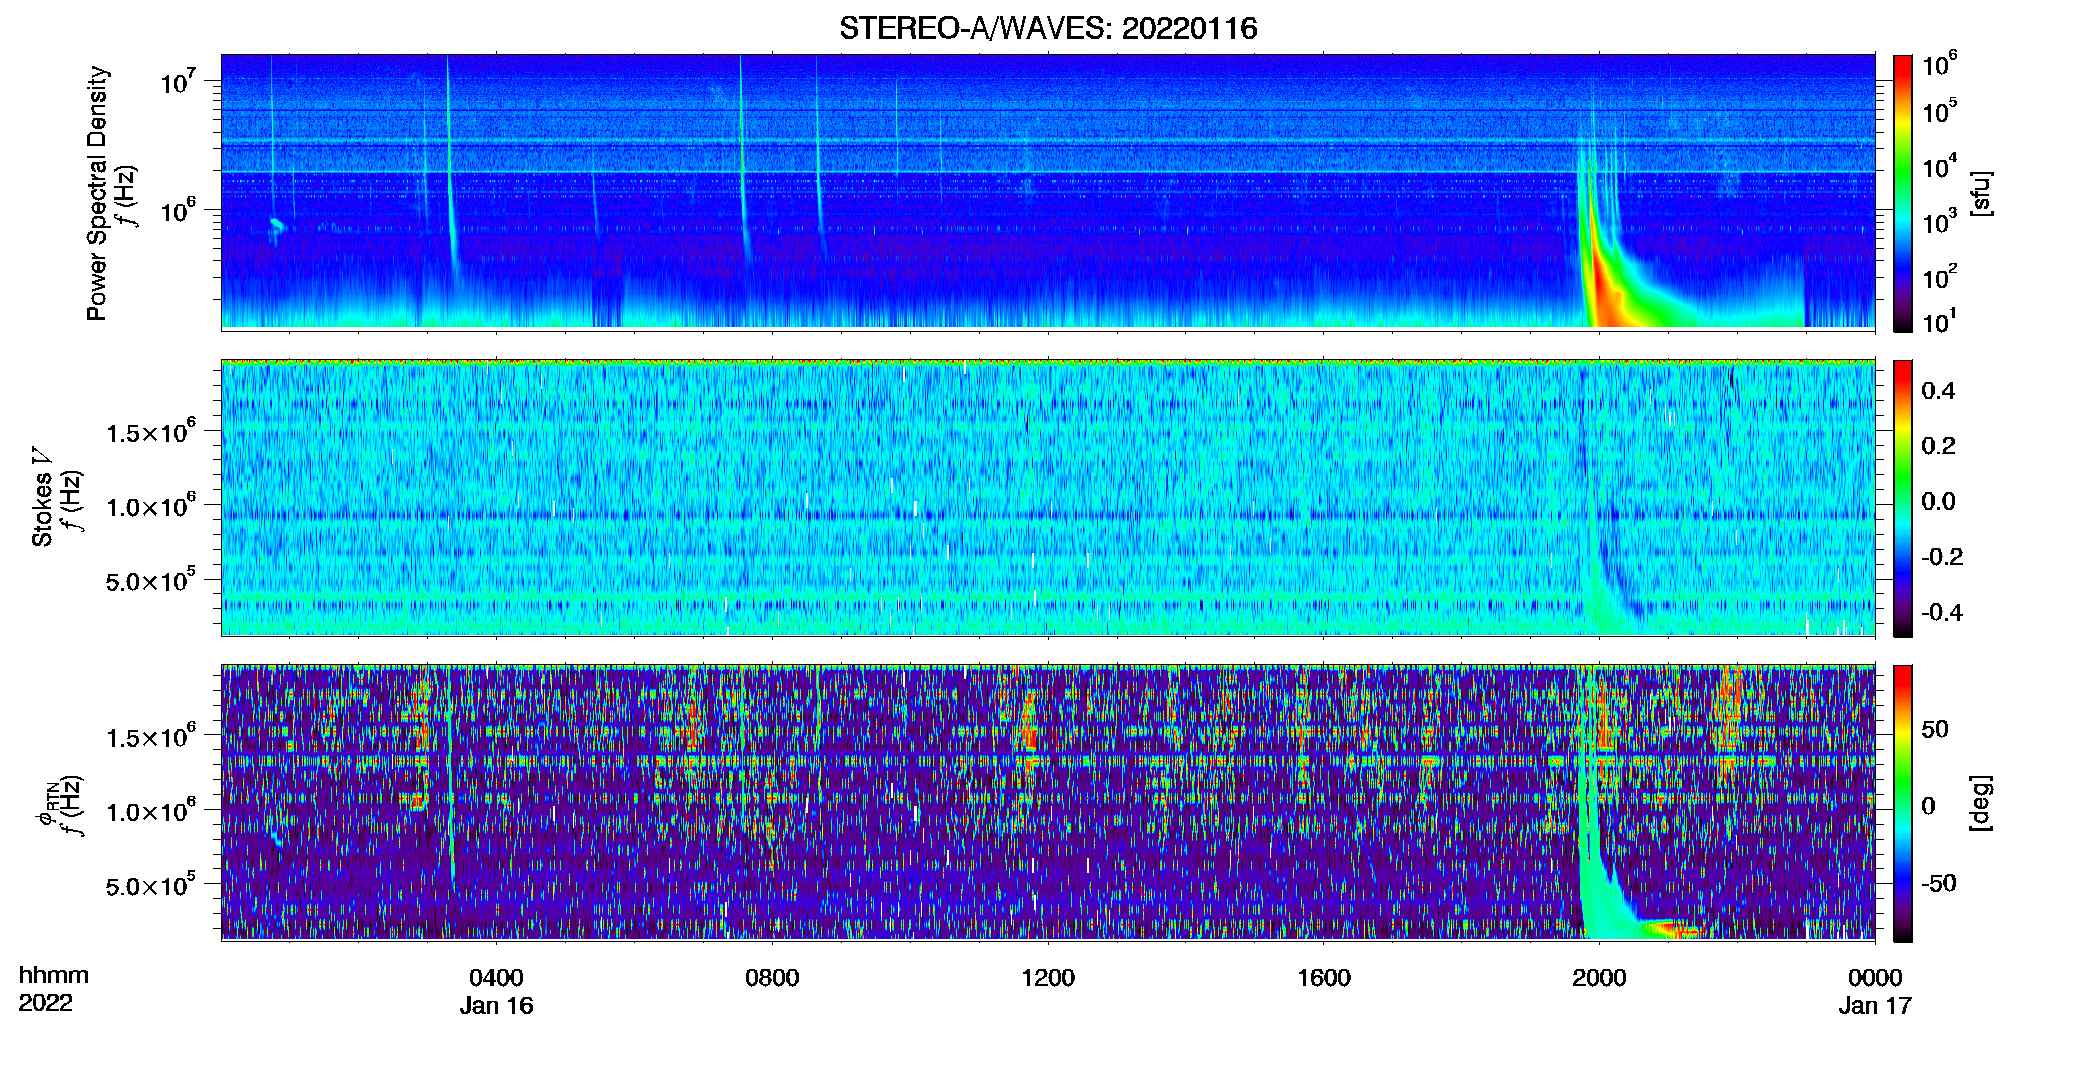The height and width of the screenshot is (1080, 2096).
Task: Click the 1600 time axis label
Action: click(1323, 978)
